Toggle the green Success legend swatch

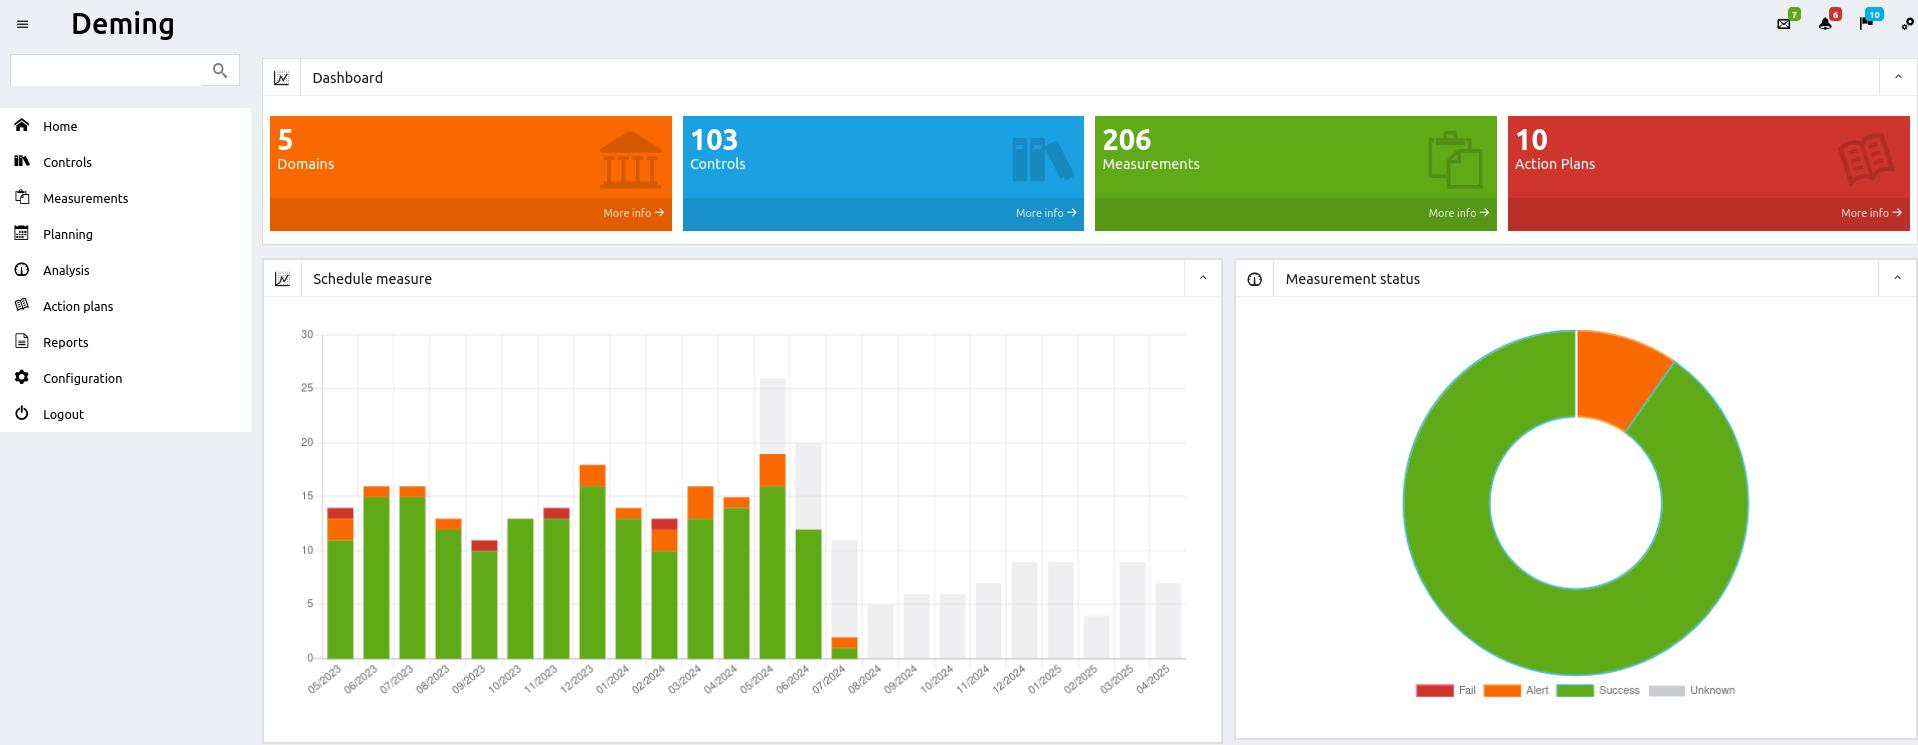(x=1575, y=690)
